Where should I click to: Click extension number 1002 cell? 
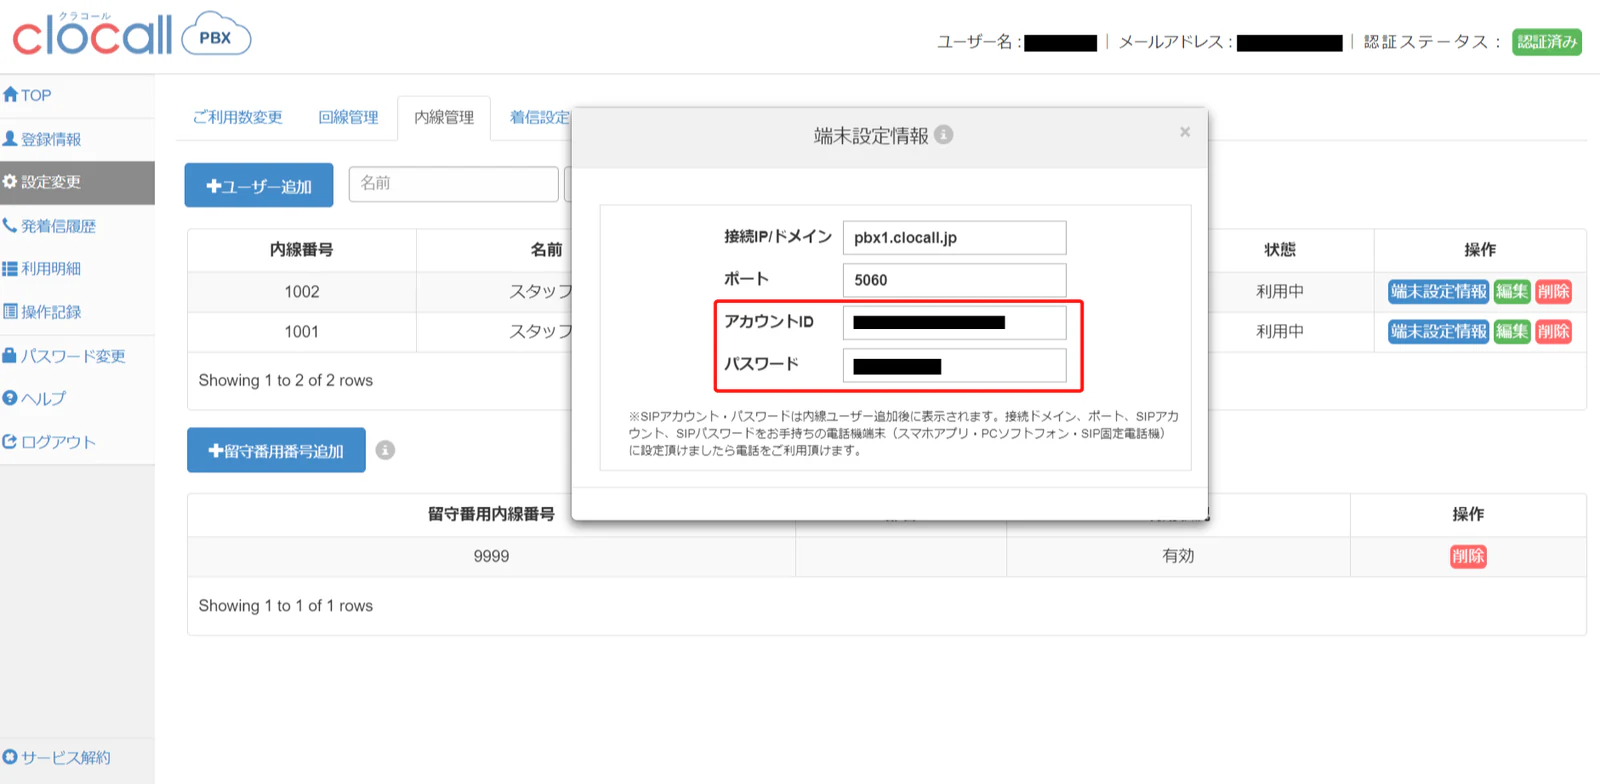[x=301, y=292]
